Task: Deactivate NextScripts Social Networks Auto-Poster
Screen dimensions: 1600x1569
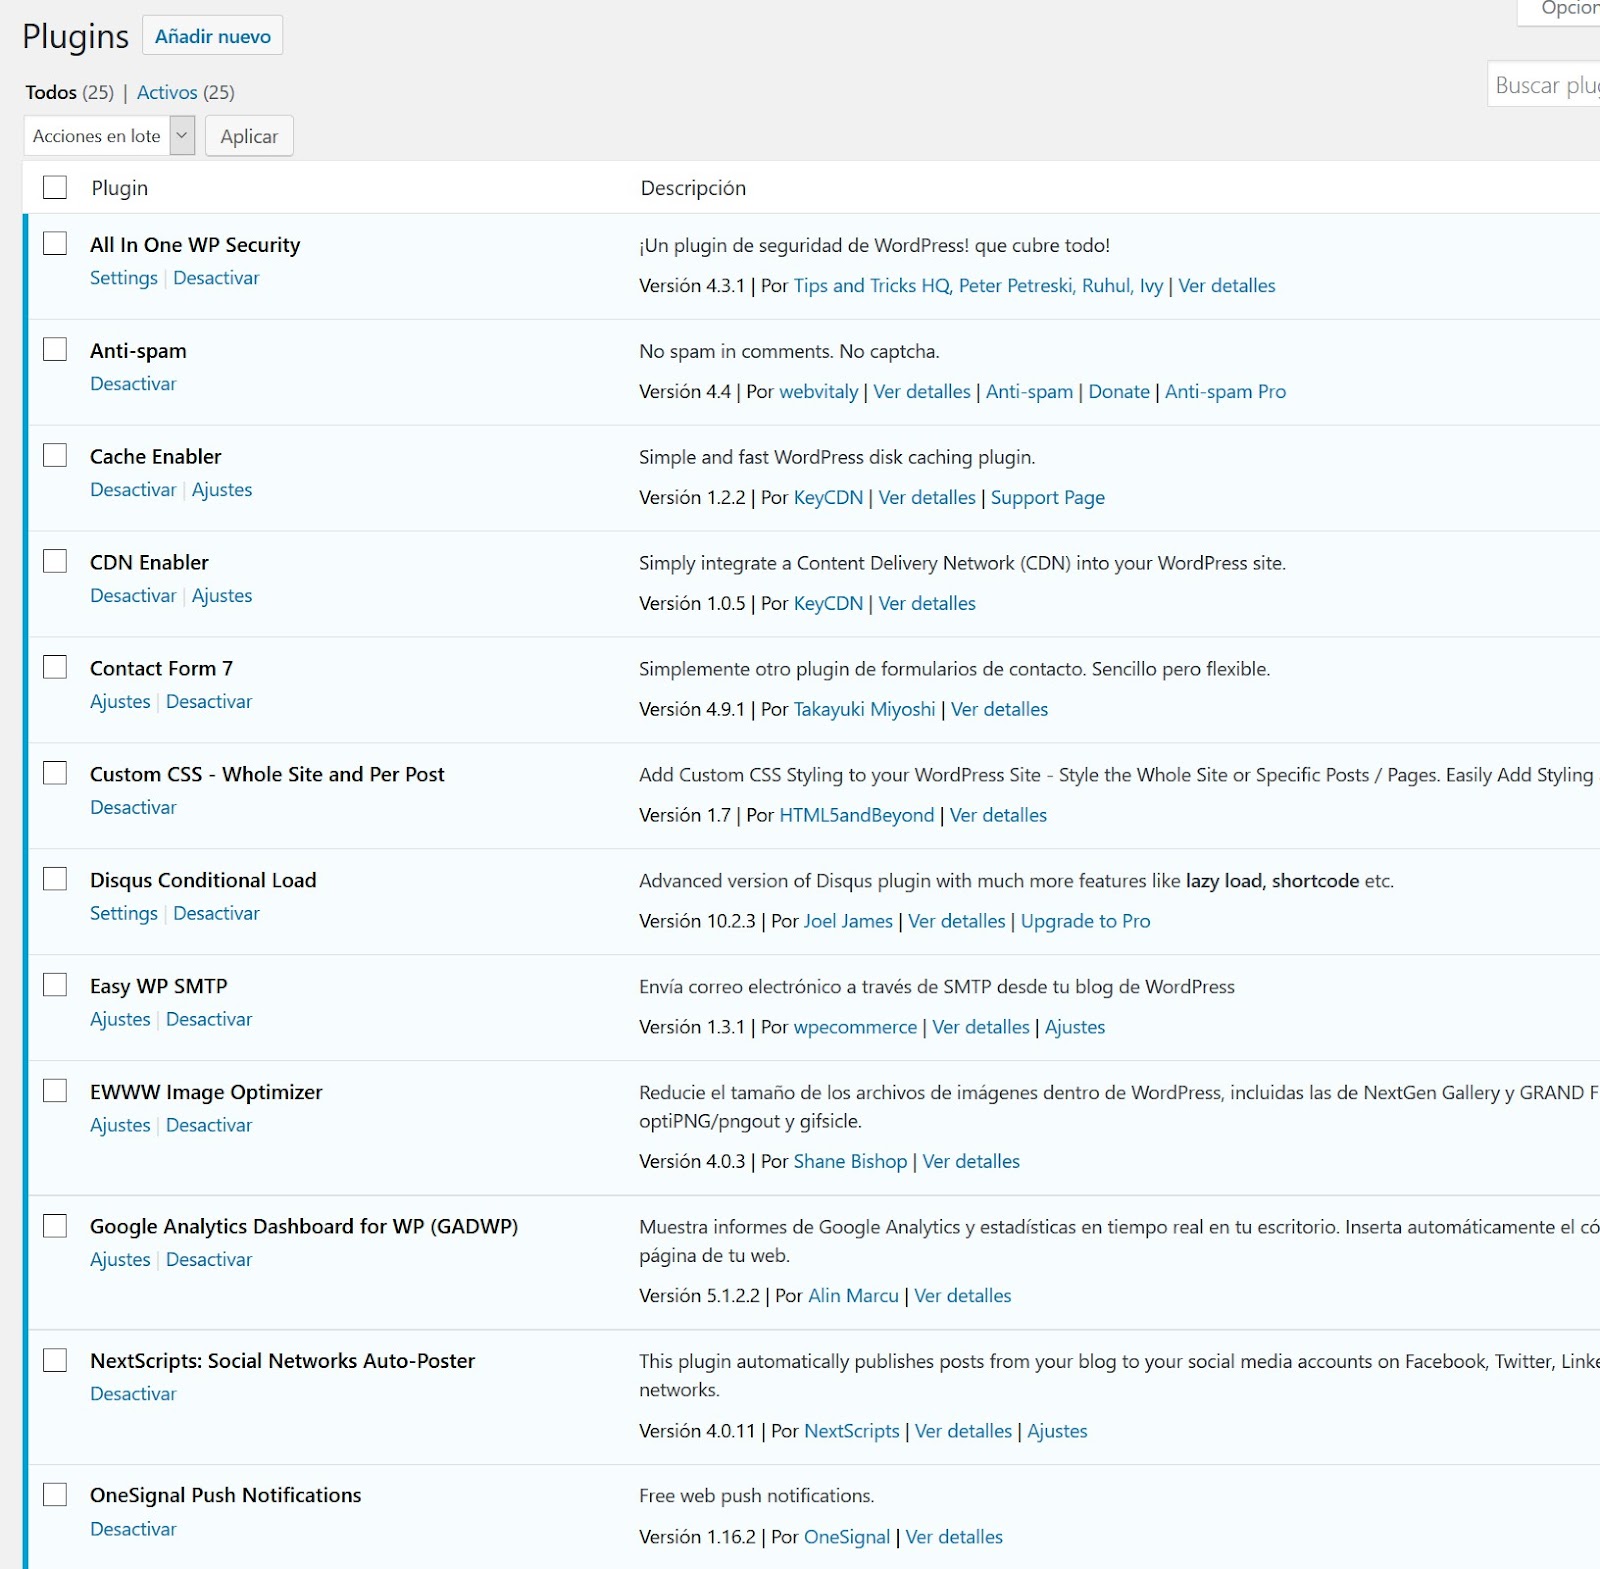Action: coord(133,1394)
